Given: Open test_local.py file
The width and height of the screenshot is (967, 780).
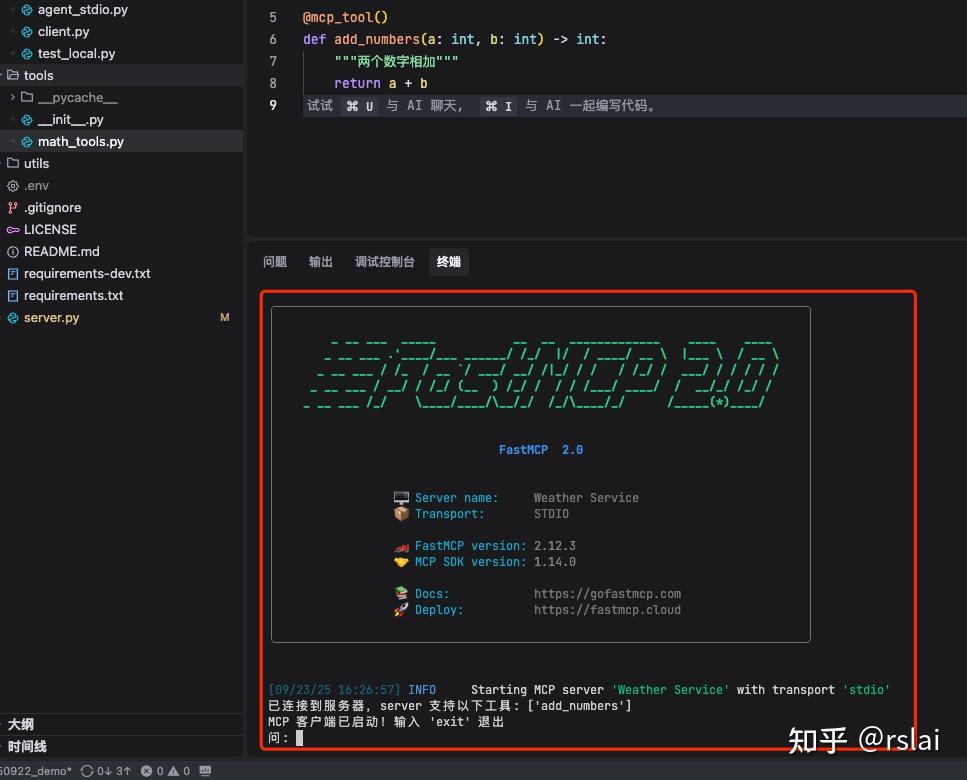Looking at the screenshot, I should click(76, 54).
